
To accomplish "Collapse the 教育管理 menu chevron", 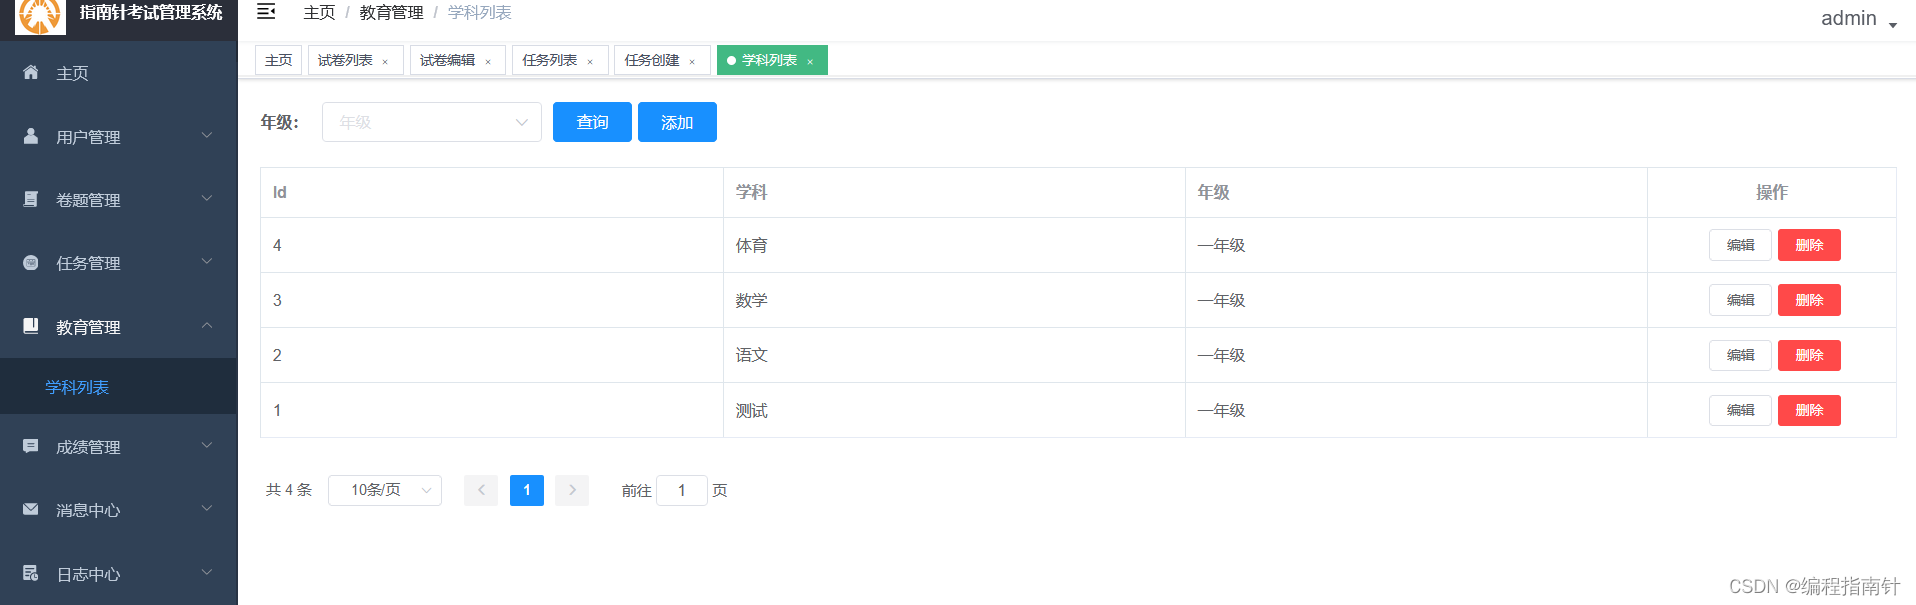I will 207,326.
